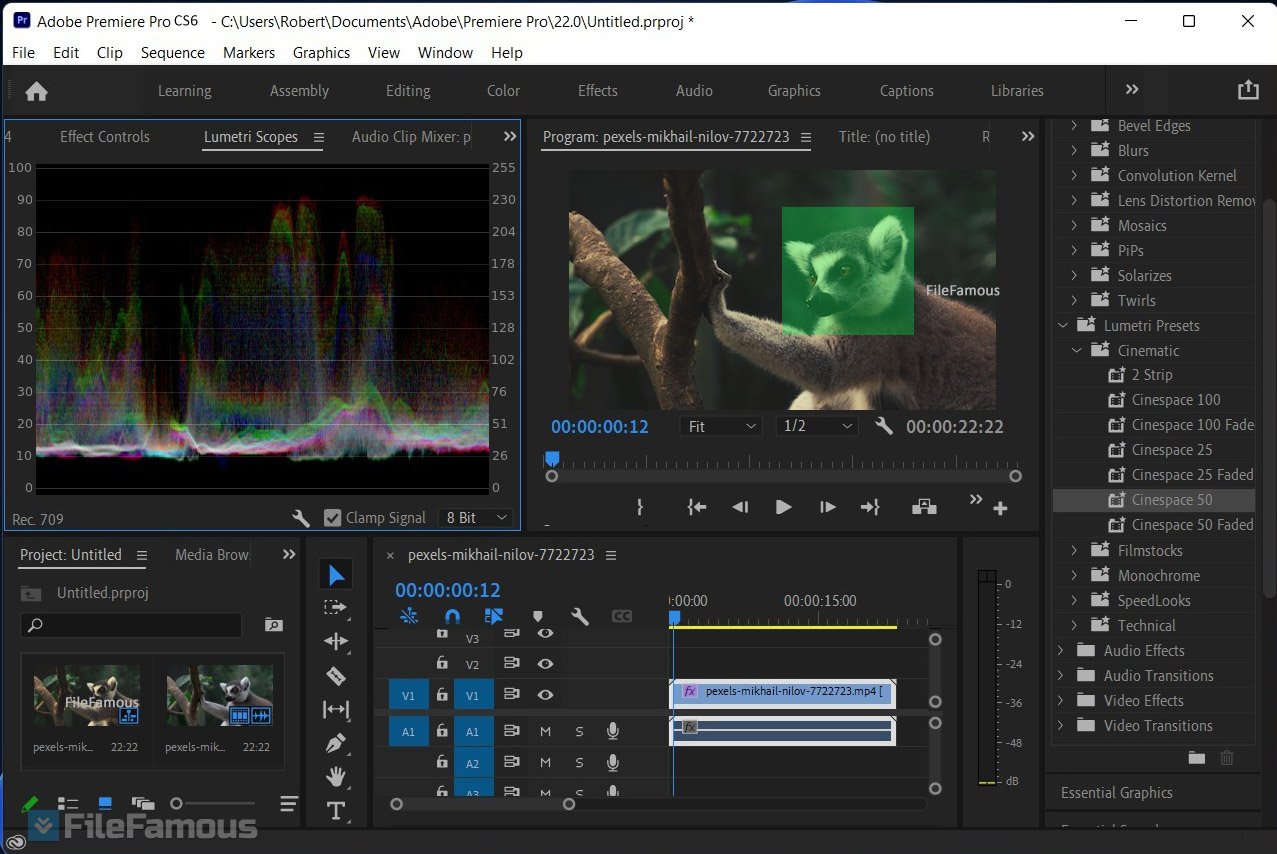
Task: Expand the Audio Effects folder
Action: coord(1061,650)
